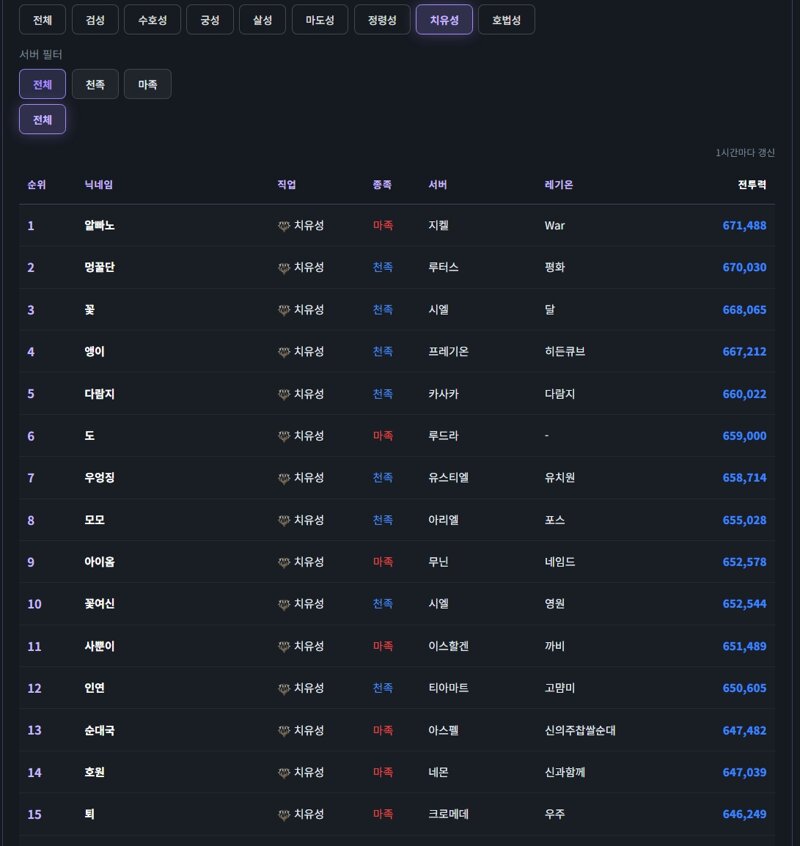Select the 살성 class tab

262,20
